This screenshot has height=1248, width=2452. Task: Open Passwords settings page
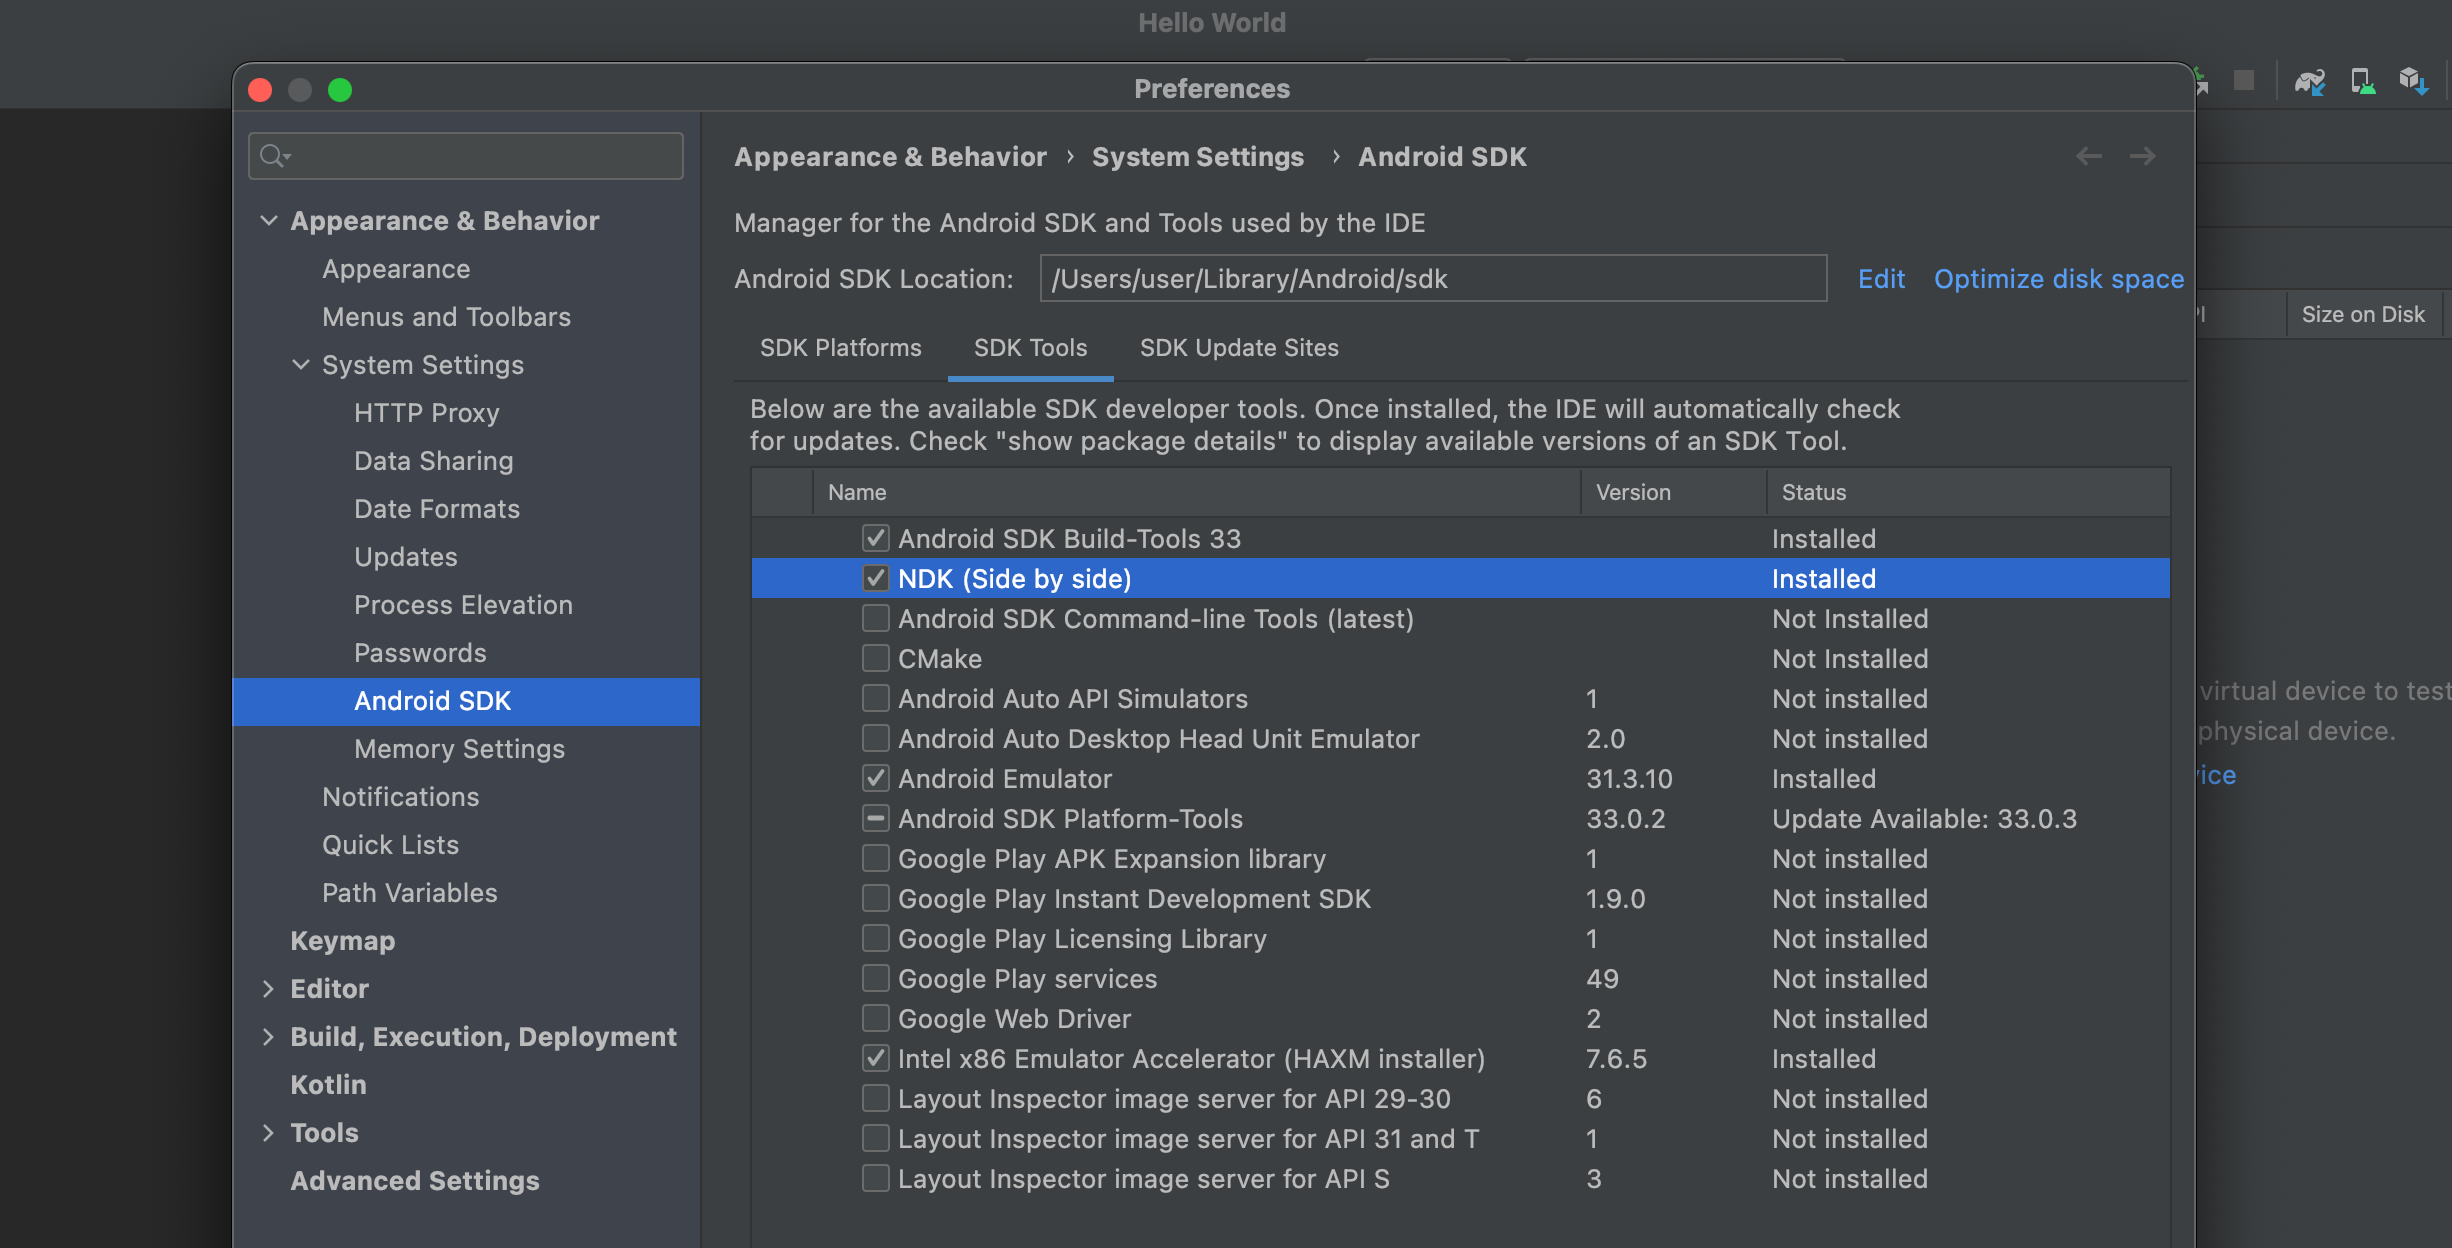pyautogui.click(x=420, y=653)
